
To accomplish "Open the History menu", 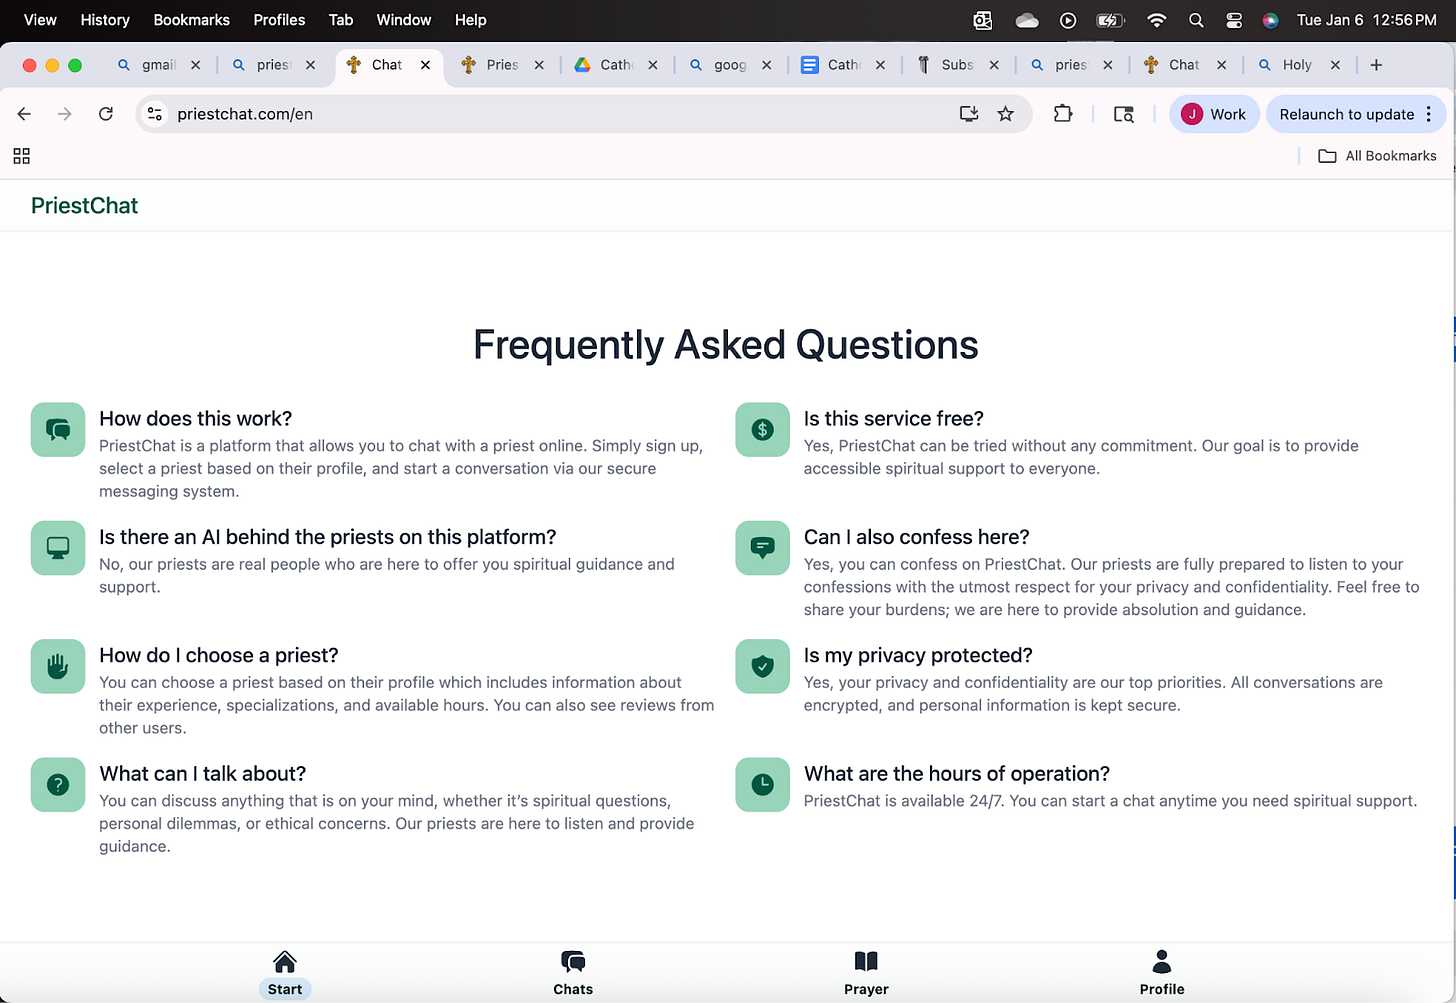I will (x=105, y=20).
